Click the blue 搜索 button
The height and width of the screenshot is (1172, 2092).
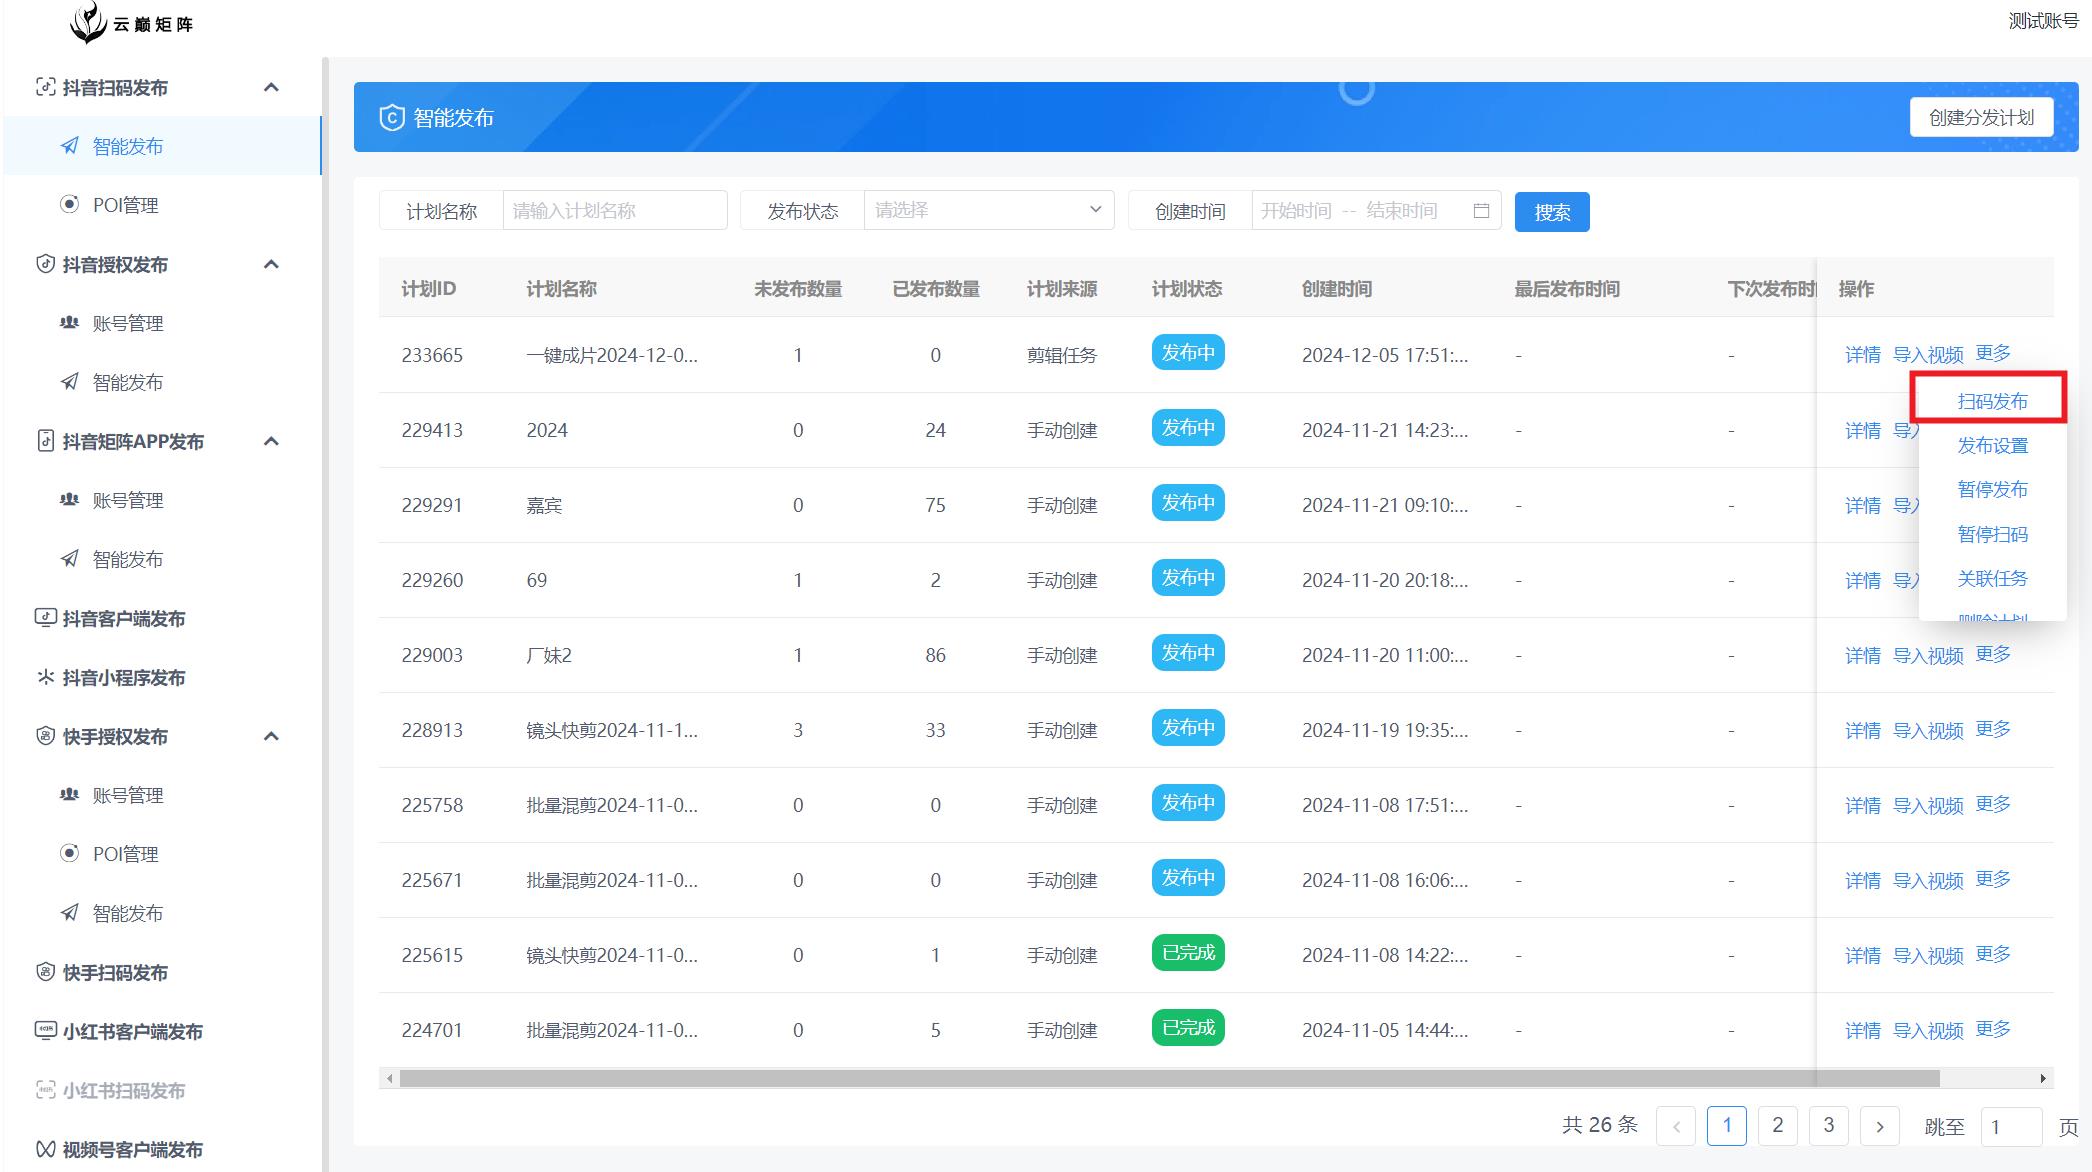click(1552, 212)
